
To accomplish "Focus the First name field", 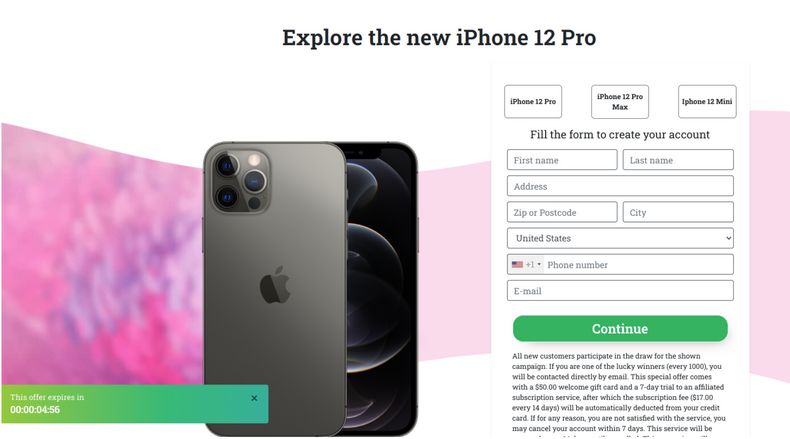I will (562, 160).
